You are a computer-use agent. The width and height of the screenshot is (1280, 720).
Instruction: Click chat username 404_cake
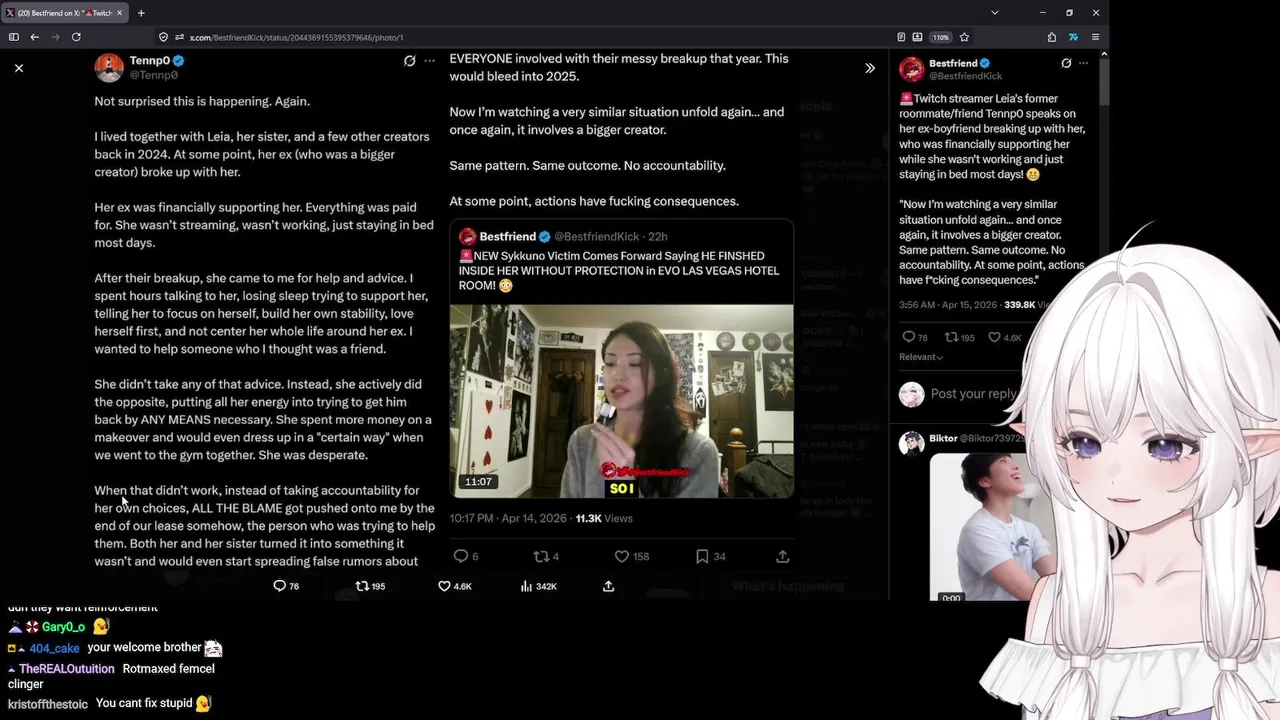[x=54, y=648]
